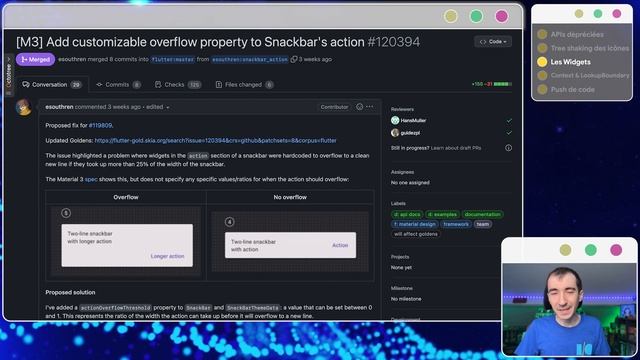Click HansMuller's approval checkmark icon
Image resolution: width=640 pixels, height=360 pixels.
(509, 120)
